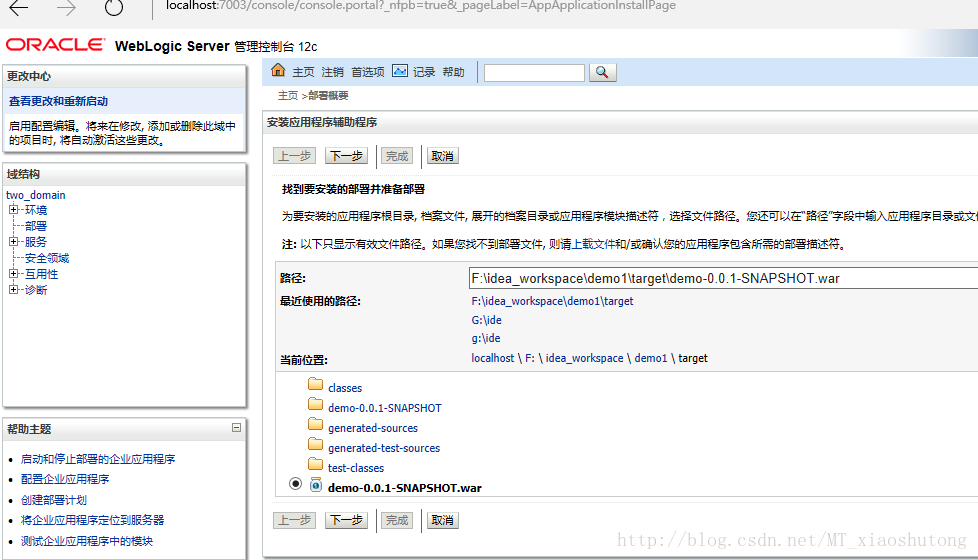Expand the 服务 tree node
Viewport: 978px width, 560px height.
point(13,241)
